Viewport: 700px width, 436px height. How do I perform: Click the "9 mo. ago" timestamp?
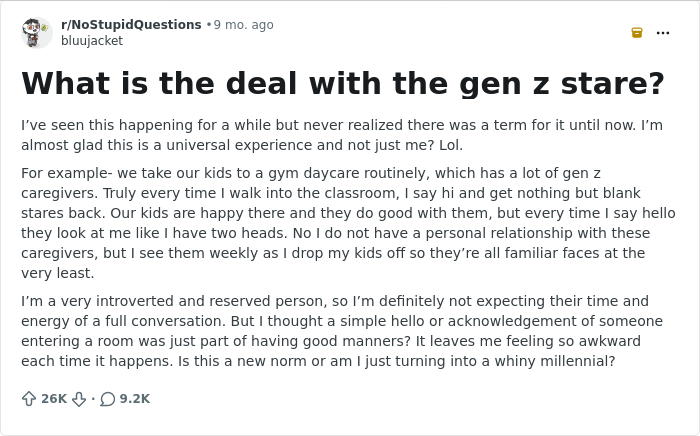tap(243, 25)
